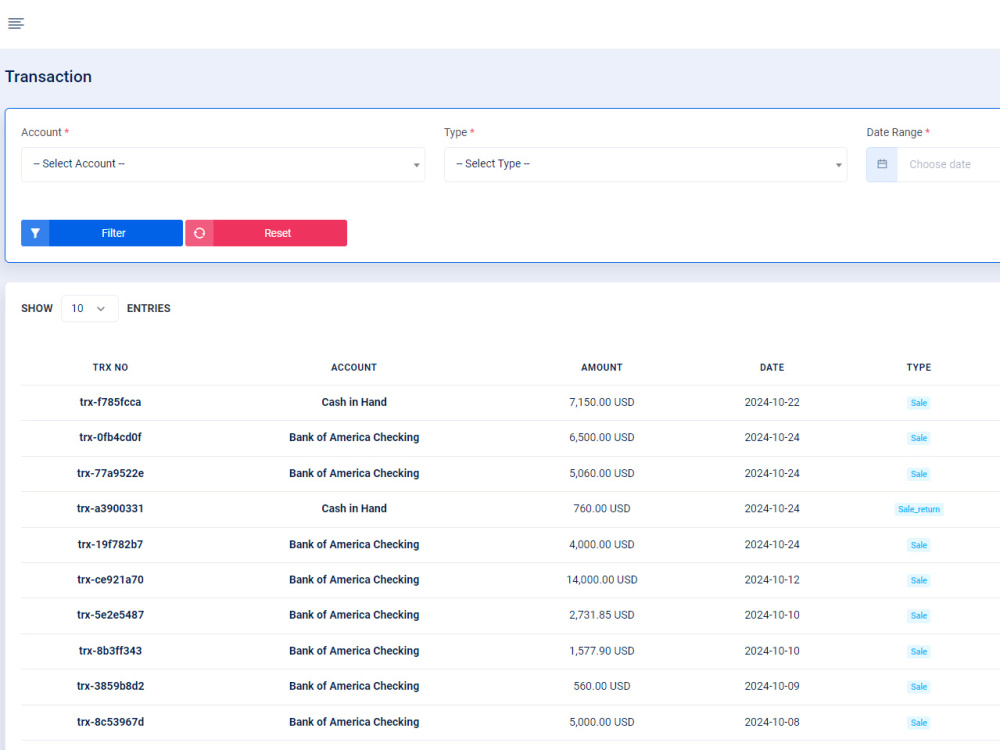Viewport: 1000px width, 750px height.
Task: Click the 5,060.00 USD amount
Action: 601,473
